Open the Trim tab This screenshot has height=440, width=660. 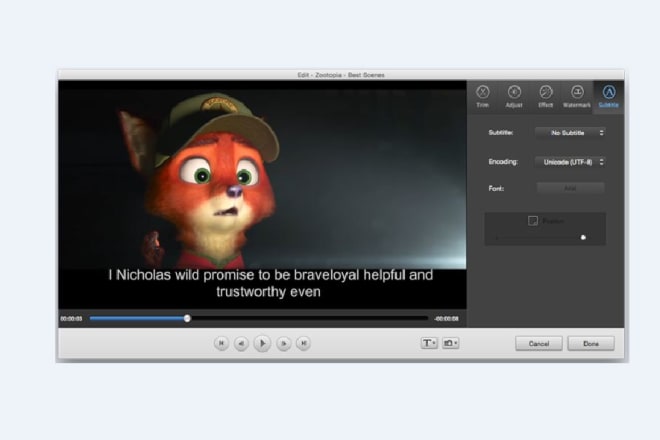tap(482, 97)
